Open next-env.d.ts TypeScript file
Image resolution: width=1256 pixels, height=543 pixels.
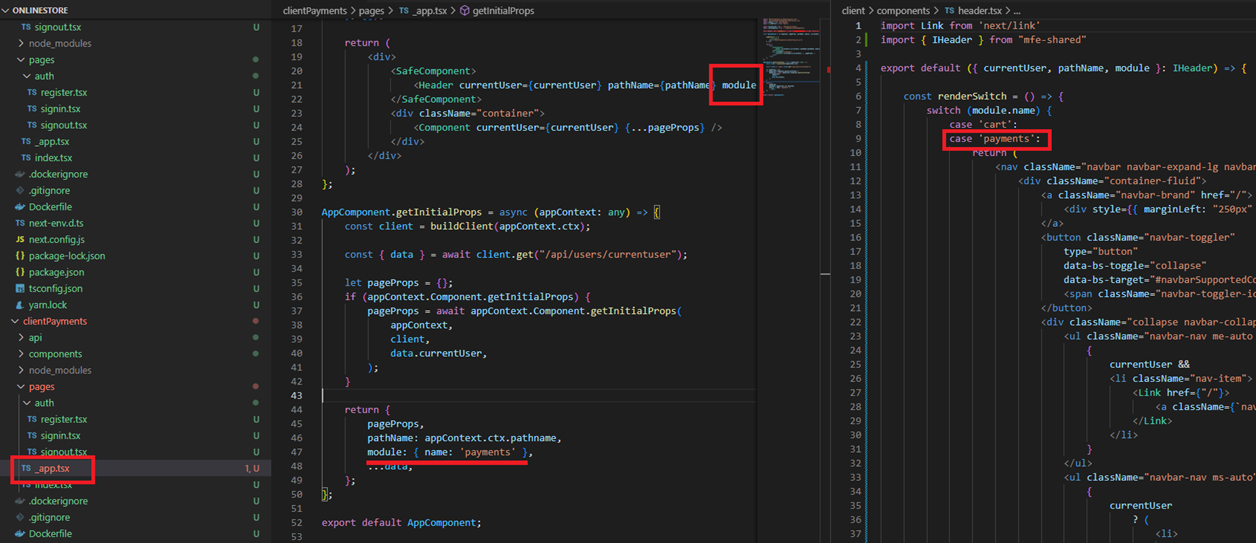(56, 223)
